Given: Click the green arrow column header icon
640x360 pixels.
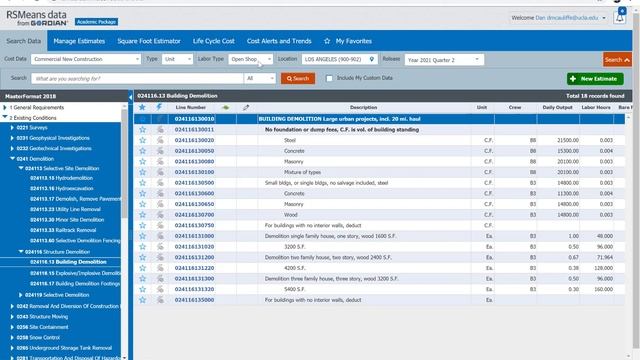Looking at the screenshot, I should pyautogui.click(x=225, y=107).
